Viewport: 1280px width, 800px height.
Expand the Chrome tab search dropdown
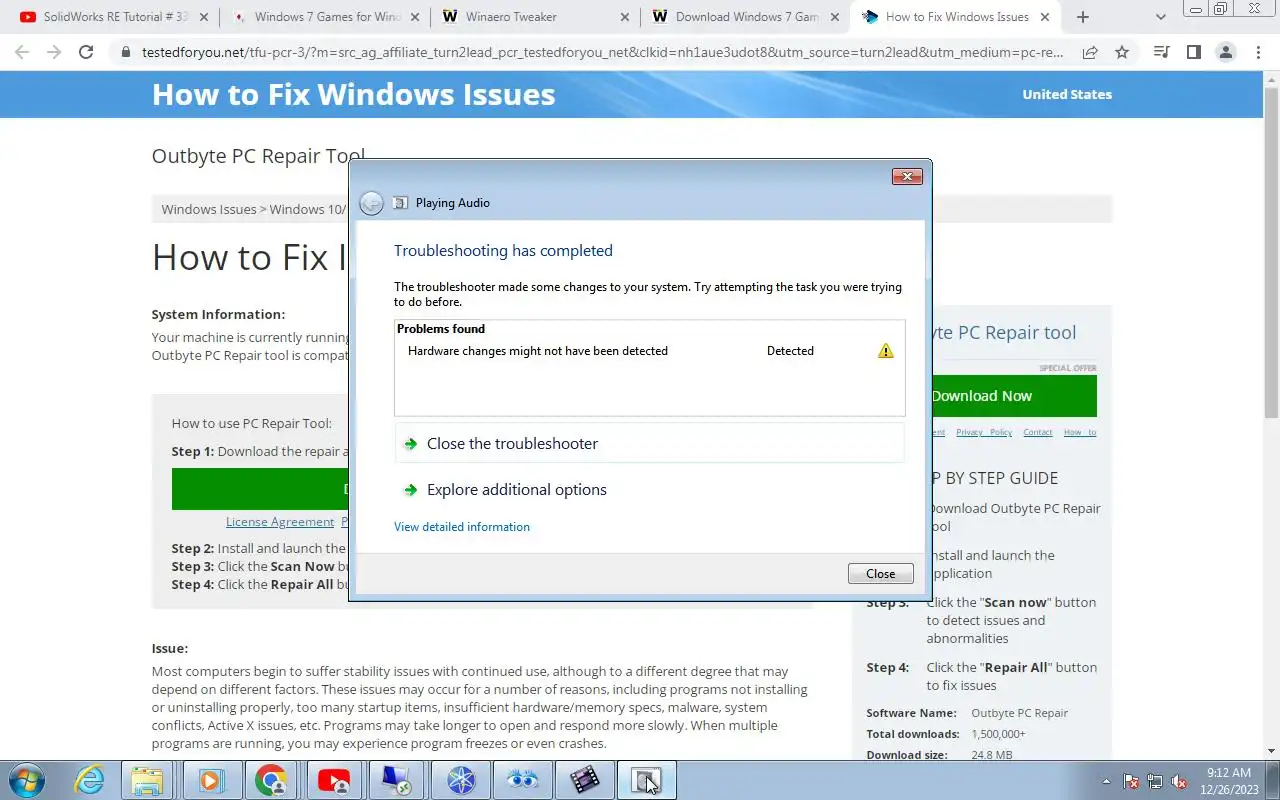click(1161, 17)
